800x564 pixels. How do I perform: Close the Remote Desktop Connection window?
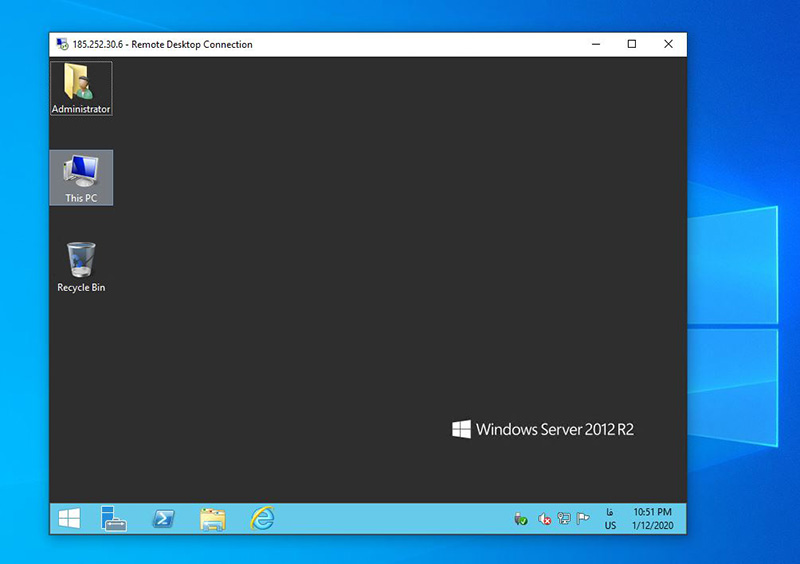pyautogui.click(x=668, y=44)
